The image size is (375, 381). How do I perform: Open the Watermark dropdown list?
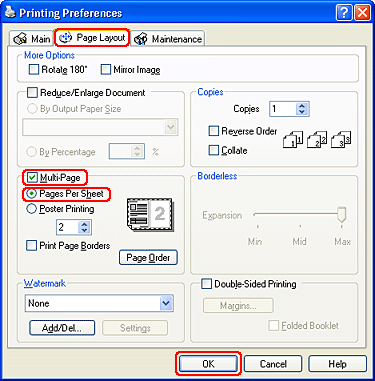pos(166,303)
